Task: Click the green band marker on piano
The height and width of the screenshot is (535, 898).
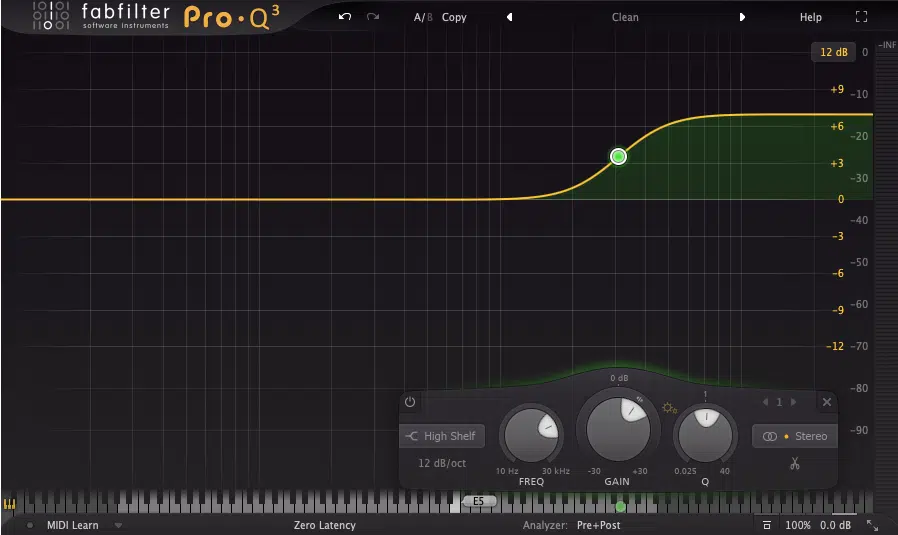Action: [x=620, y=506]
